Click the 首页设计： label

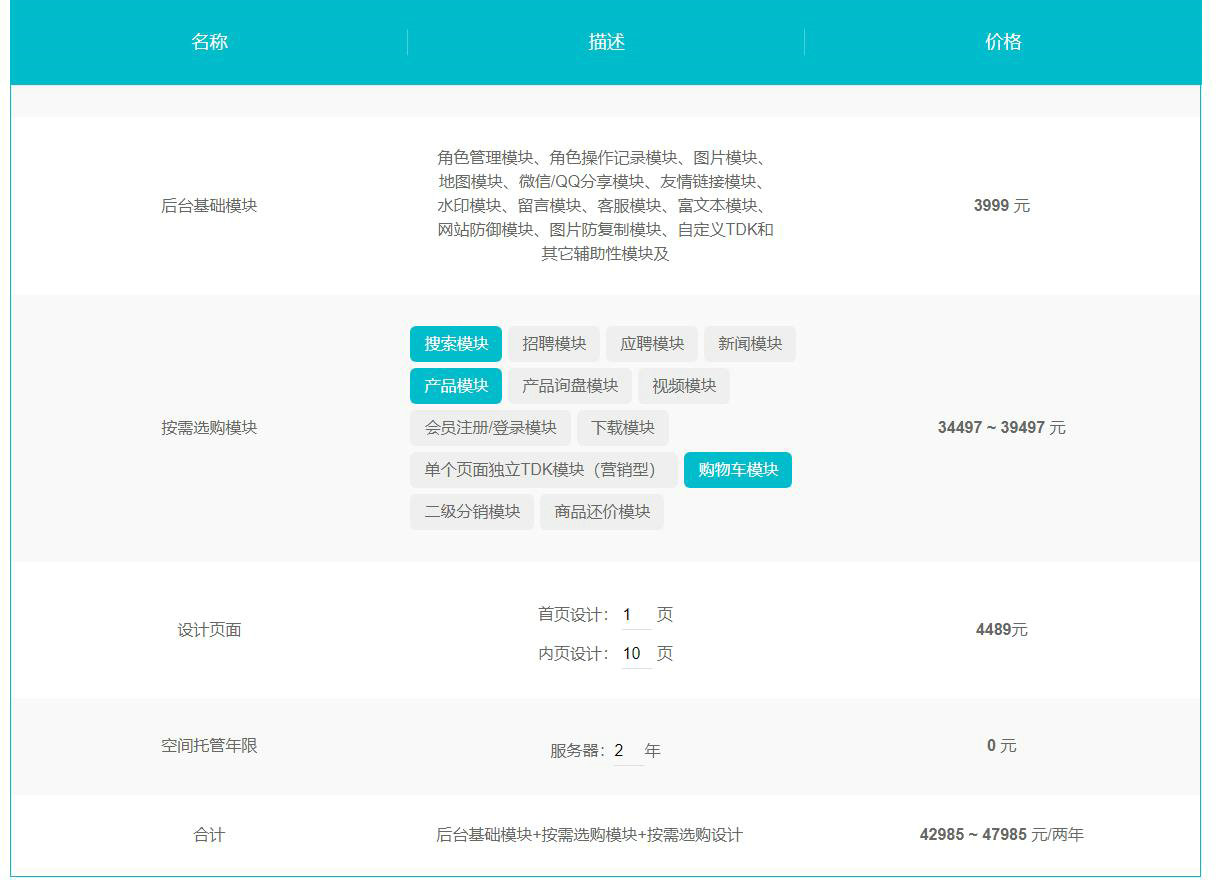573,615
